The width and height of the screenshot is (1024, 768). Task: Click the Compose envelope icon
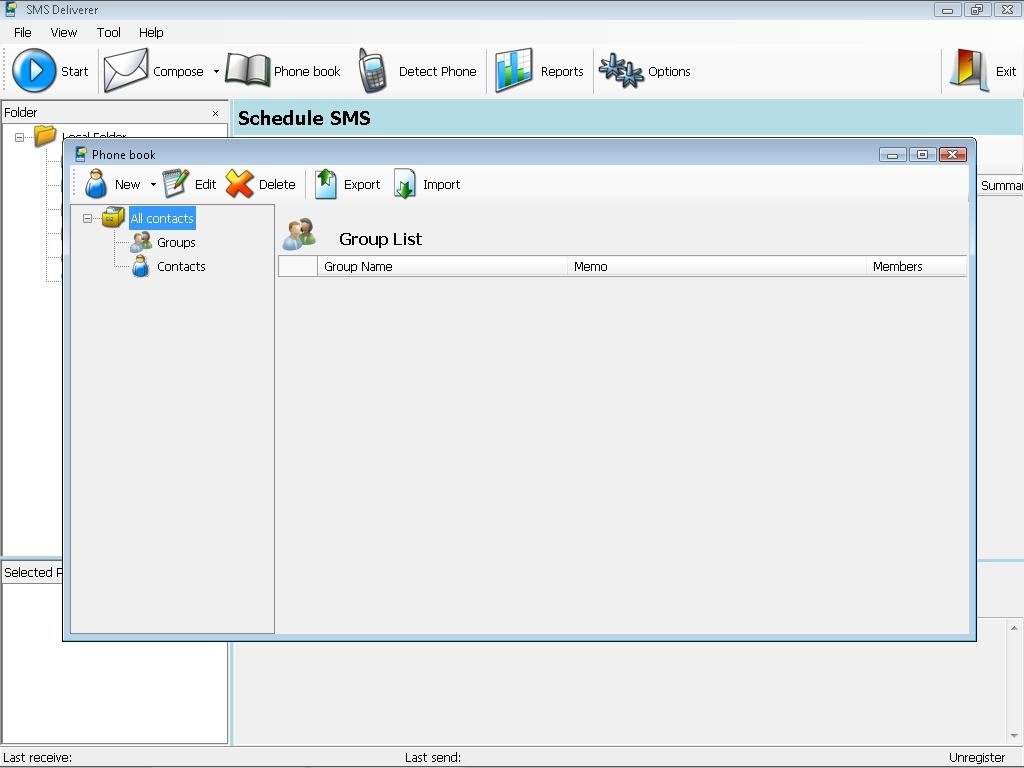pos(126,71)
